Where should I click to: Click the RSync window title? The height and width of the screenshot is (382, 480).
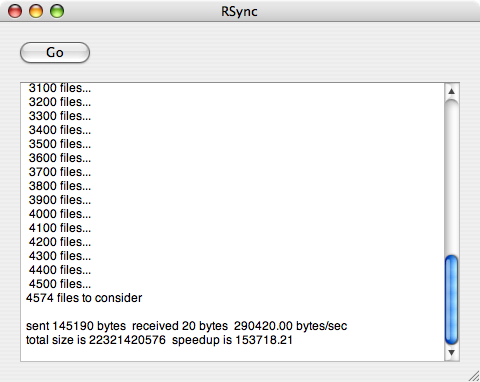[x=239, y=12]
